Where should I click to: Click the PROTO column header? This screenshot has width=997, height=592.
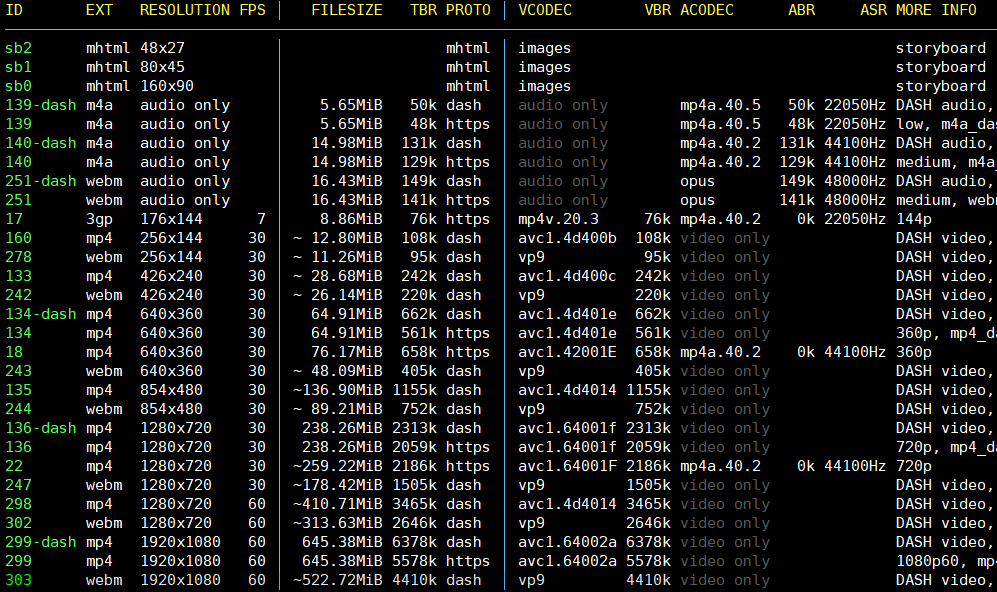click(x=468, y=10)
